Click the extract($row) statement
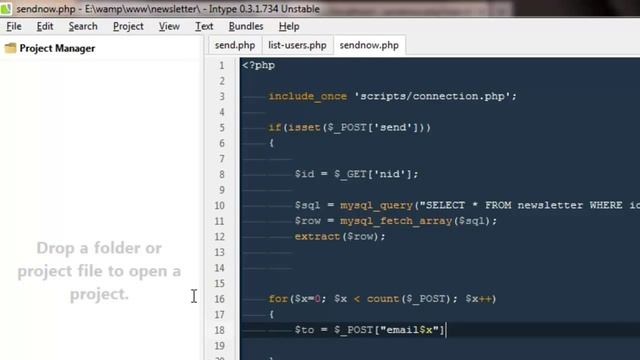The width and height of the screenshot is (640, 360). 340,236
